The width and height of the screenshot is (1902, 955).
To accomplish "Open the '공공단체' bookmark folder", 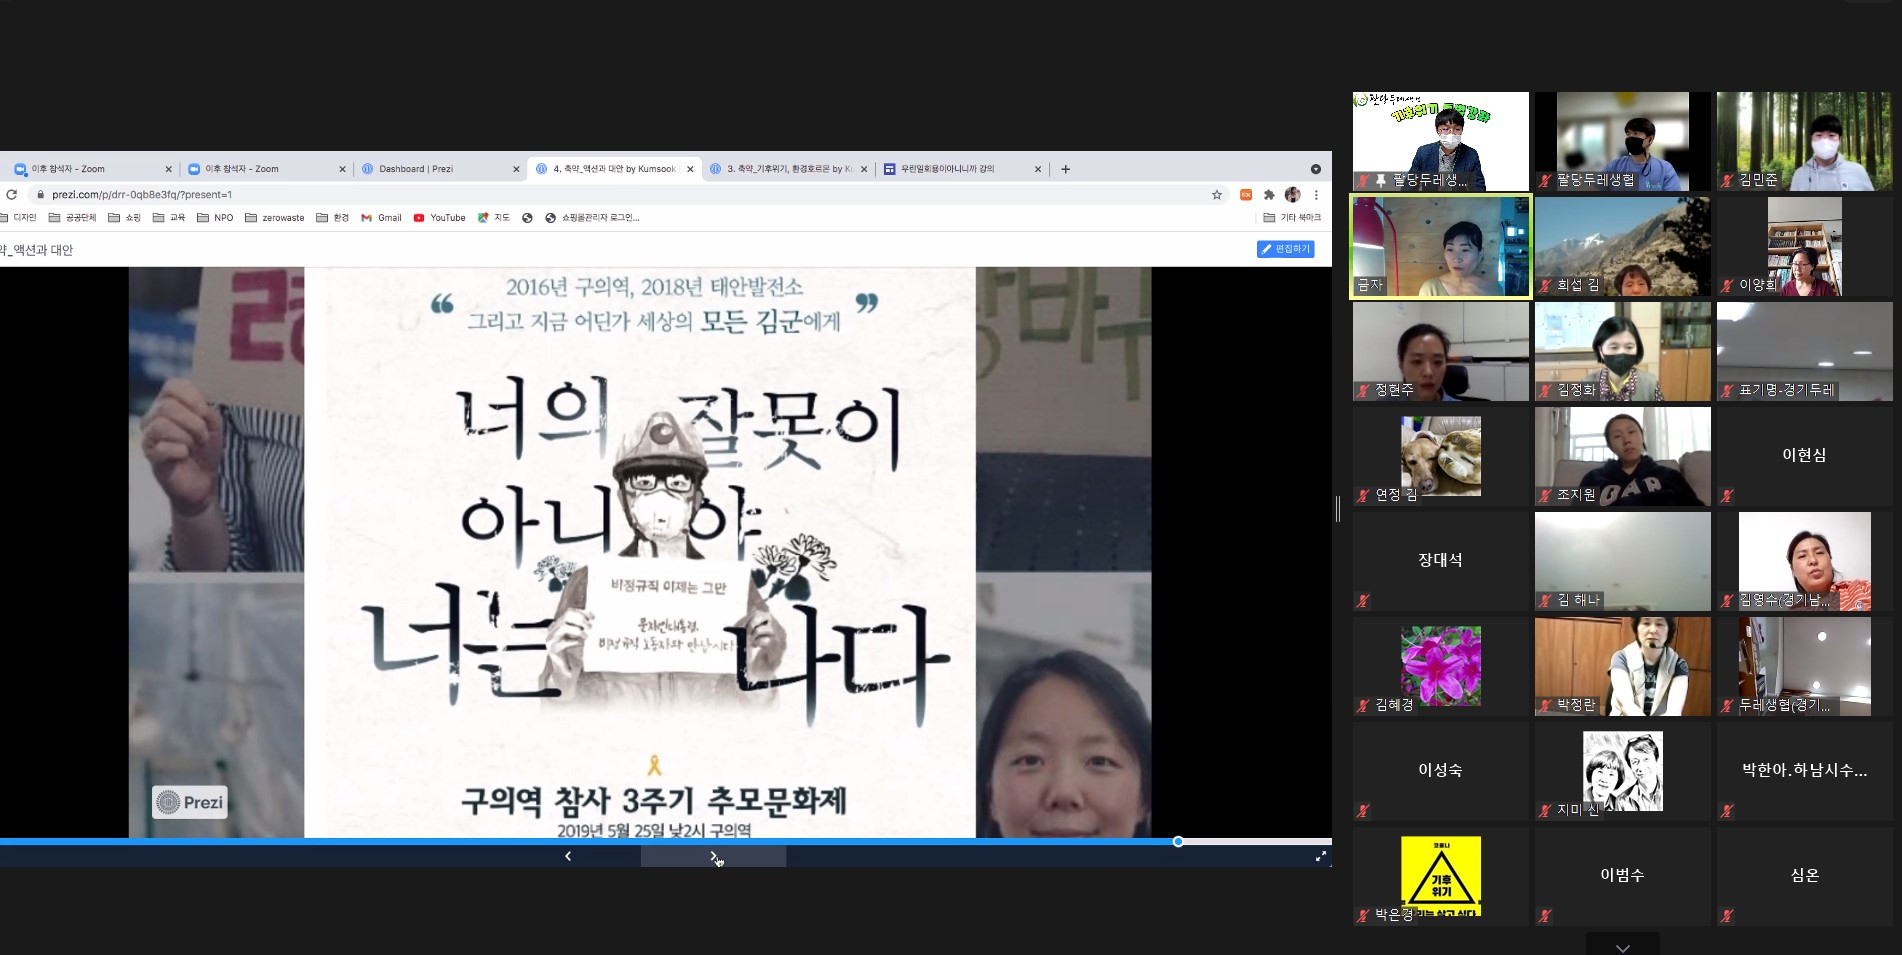I will (72, 218).
